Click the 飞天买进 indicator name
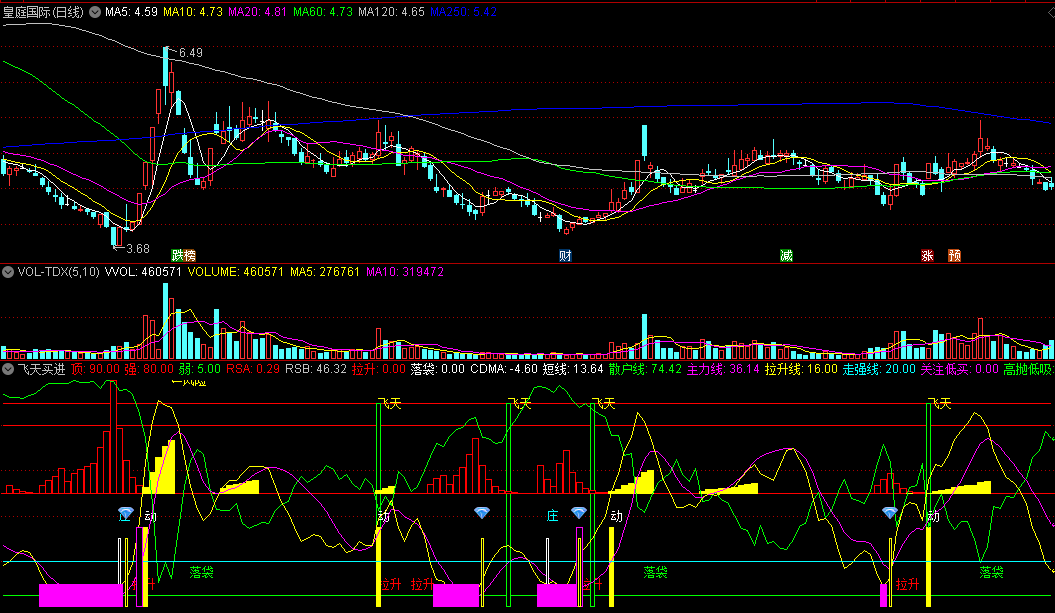Viewport: 1055px width, 613px height. [x=41, y=369]
